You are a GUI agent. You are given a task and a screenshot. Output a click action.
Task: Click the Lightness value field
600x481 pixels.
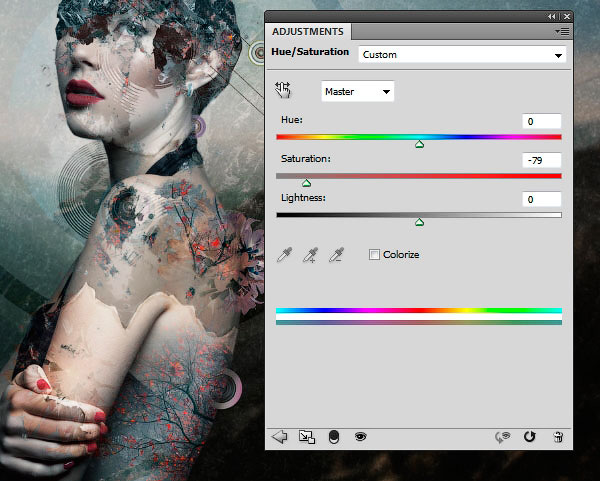click(541, 199)
